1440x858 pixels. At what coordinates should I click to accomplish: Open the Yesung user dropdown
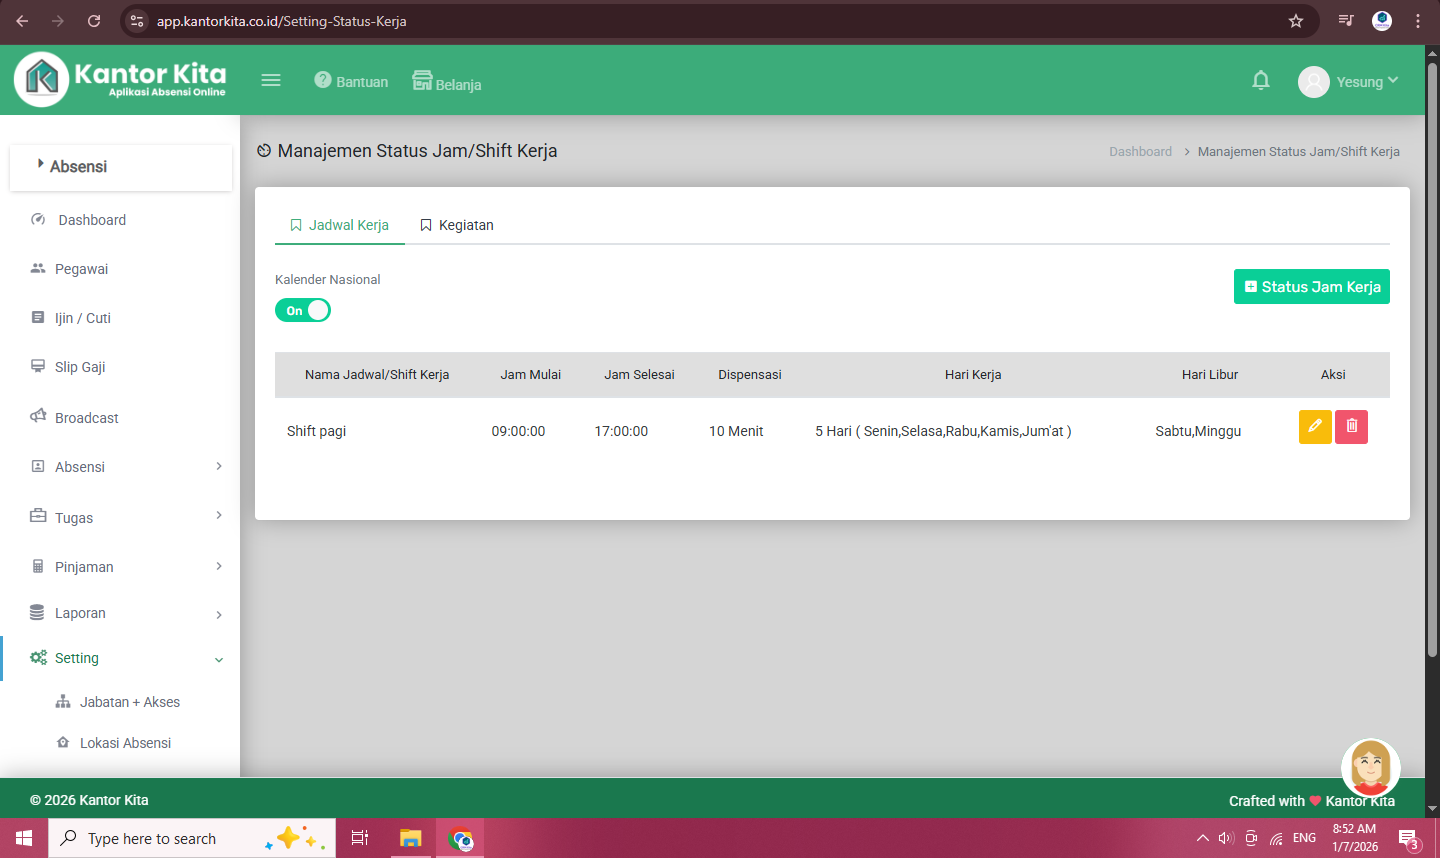[1349, 82]
